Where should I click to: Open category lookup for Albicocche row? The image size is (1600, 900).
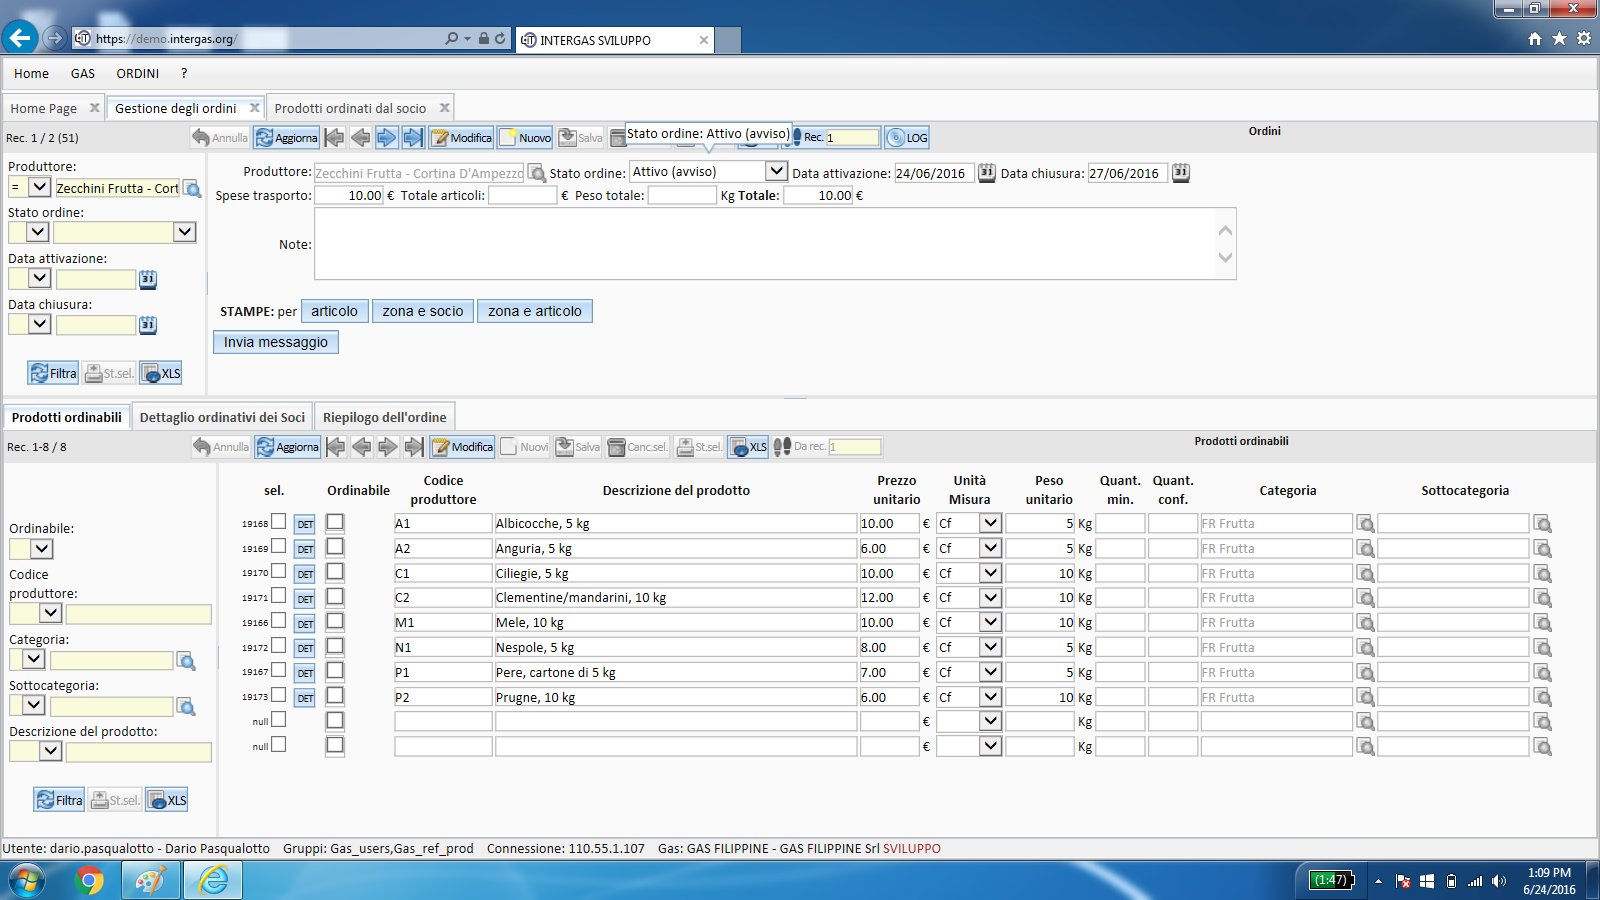[x=1365, y=524]
